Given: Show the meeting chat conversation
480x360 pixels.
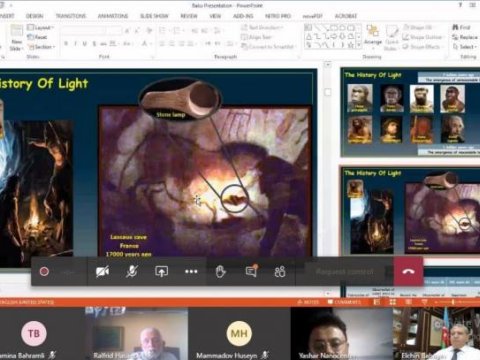Looking at the screenshot, I should click(251, 271).
